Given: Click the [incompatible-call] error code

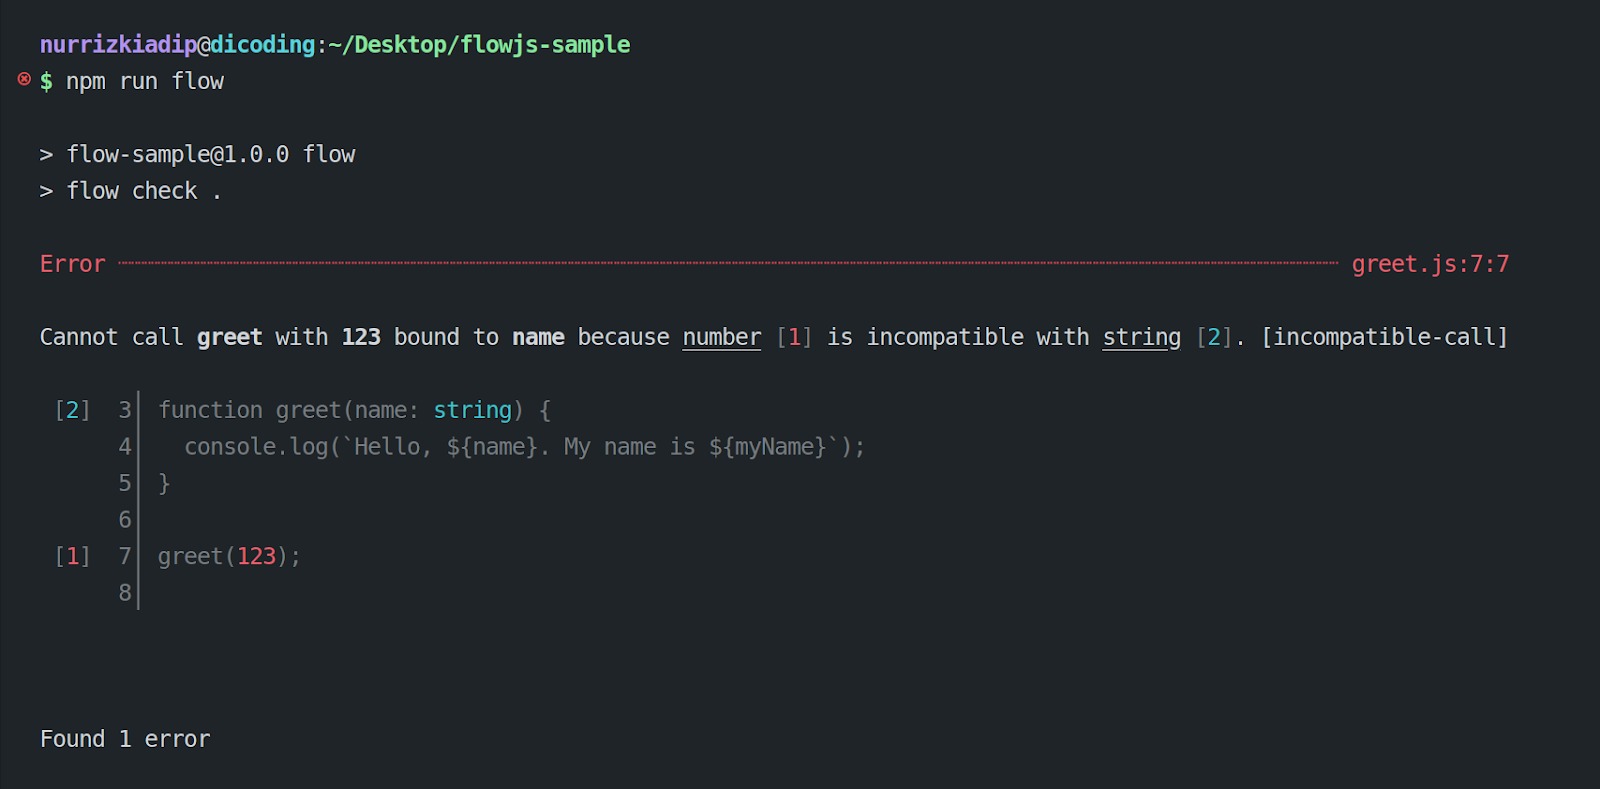Looking at the screenshot, I should coord(1384,337).
